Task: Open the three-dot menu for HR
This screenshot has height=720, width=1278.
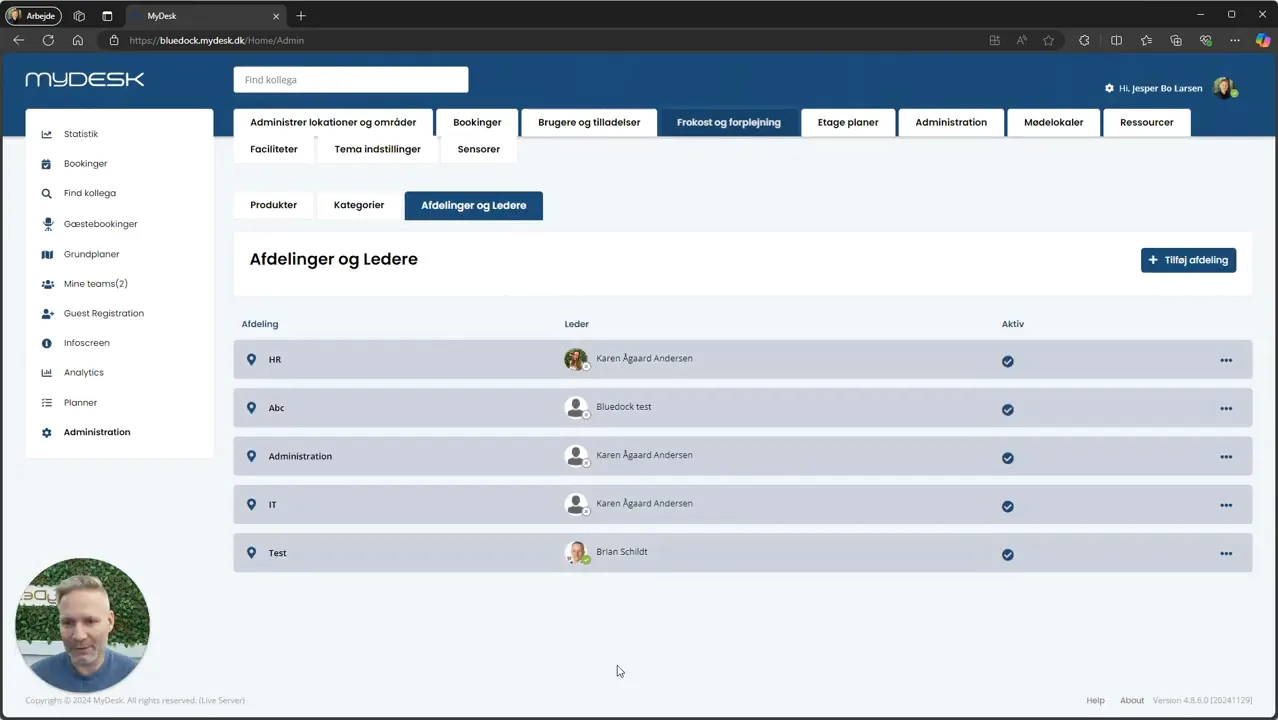Action: [1226, 360]
